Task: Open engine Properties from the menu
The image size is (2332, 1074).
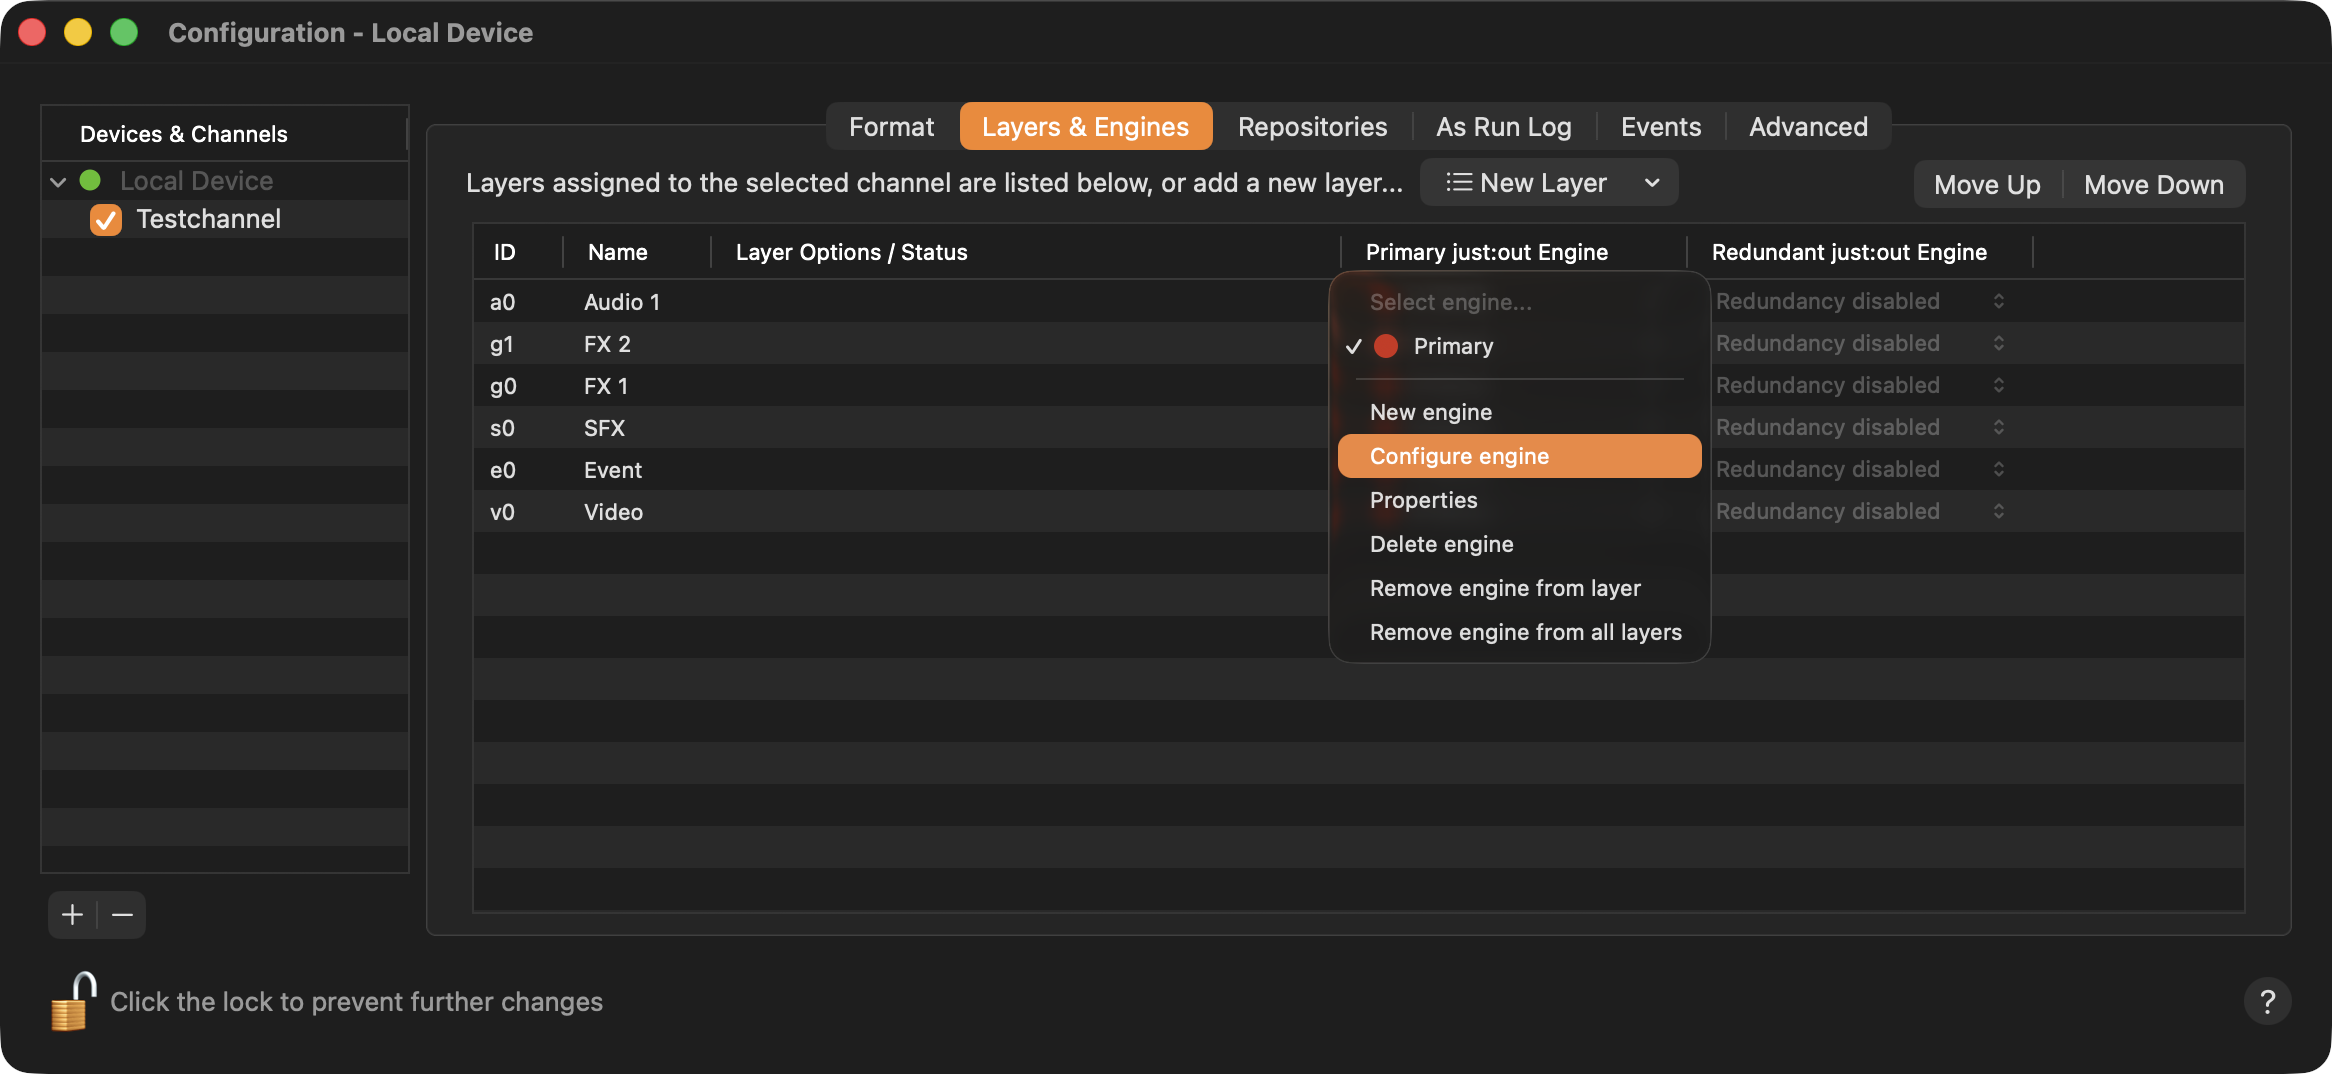Action: (1520, 500)
